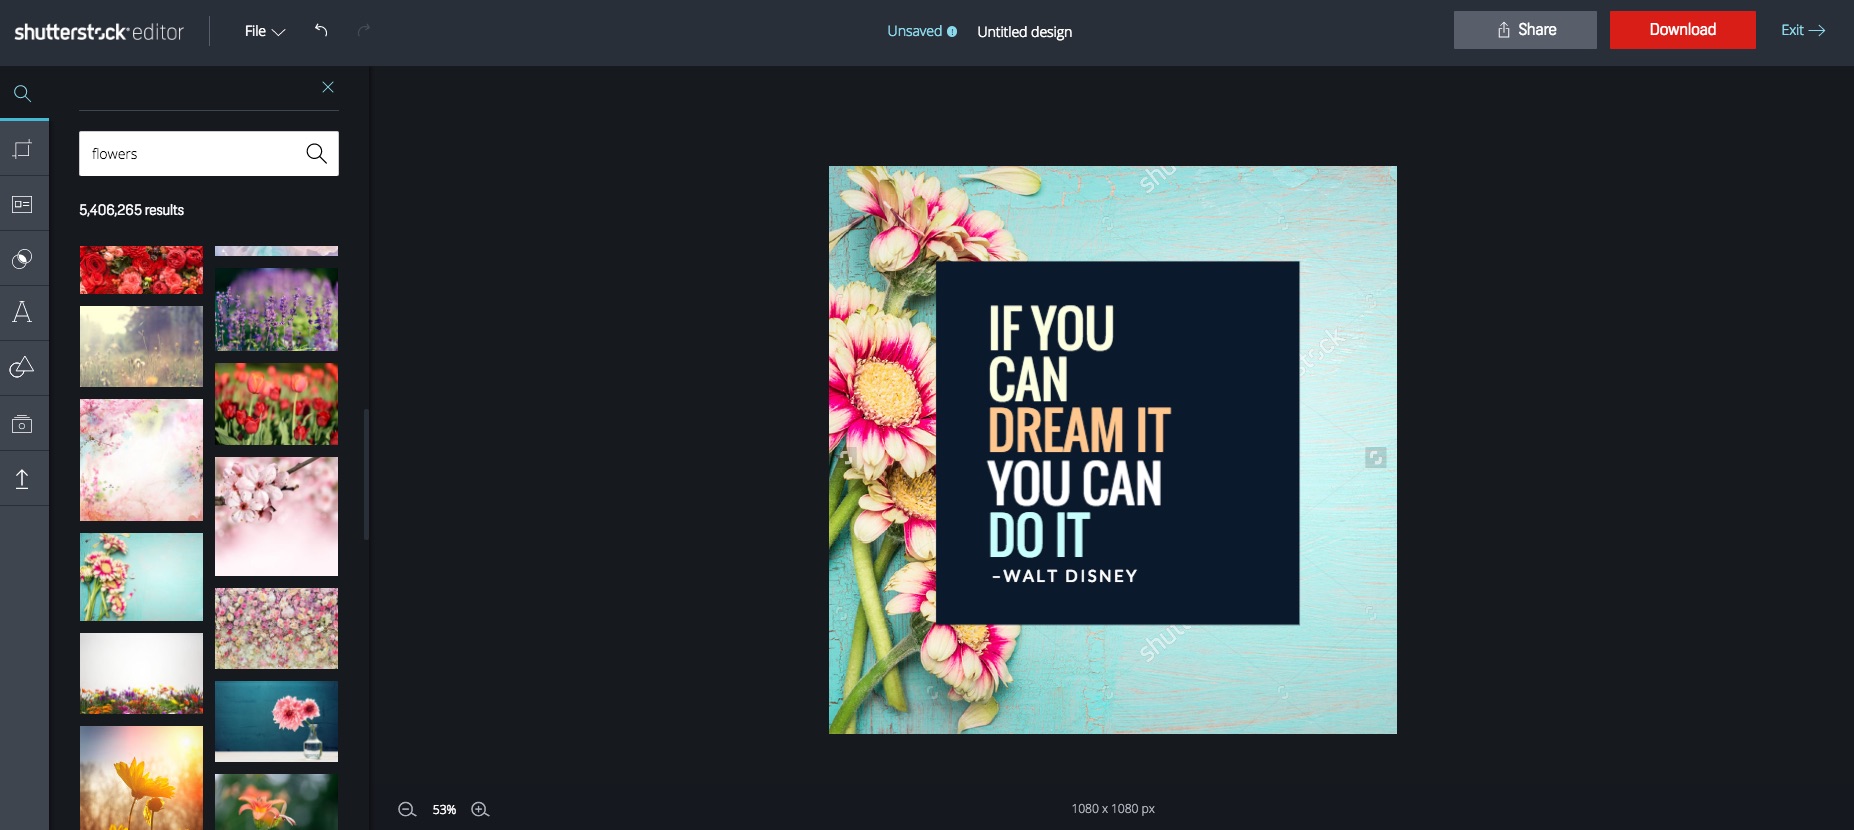Exit the editor
1854x830 pixels.
1803,30
